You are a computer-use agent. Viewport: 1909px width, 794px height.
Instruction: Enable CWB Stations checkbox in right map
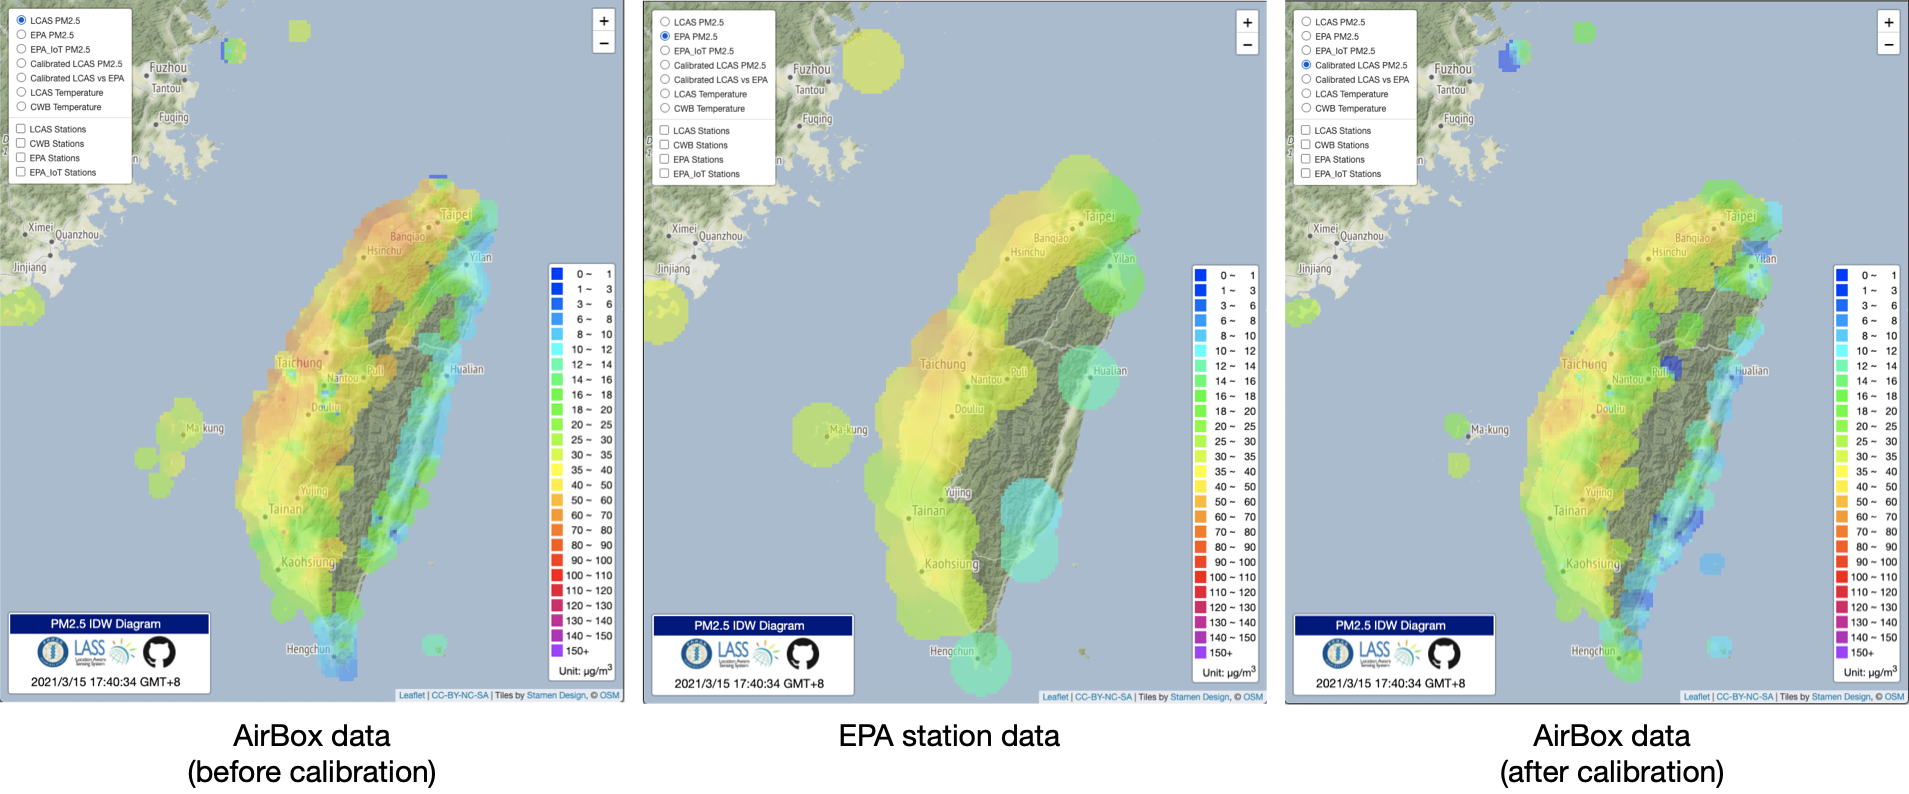(x=1306, y=145)
